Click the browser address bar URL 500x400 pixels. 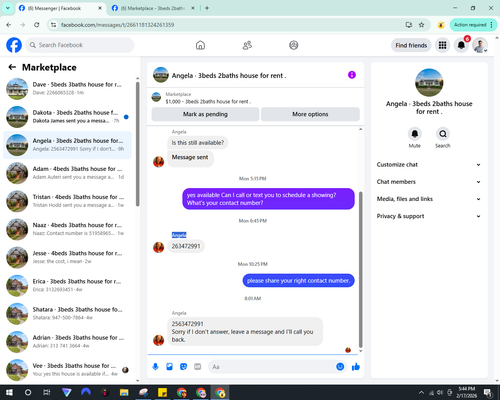coord(117,25)
